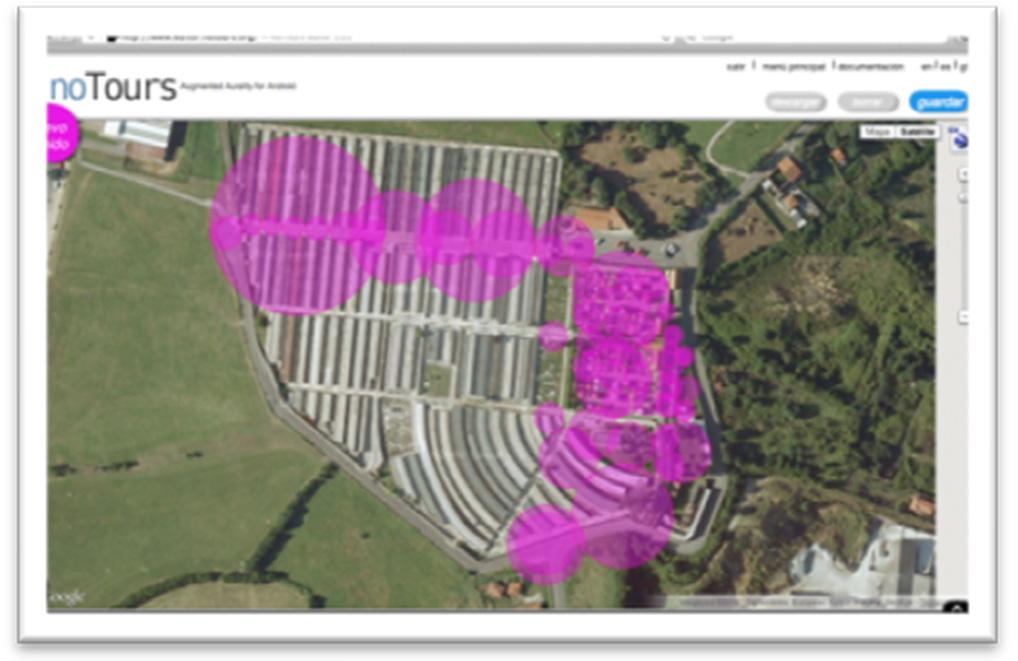
Task: Click the grey 'borrar' button
Action: coord(868,102)
